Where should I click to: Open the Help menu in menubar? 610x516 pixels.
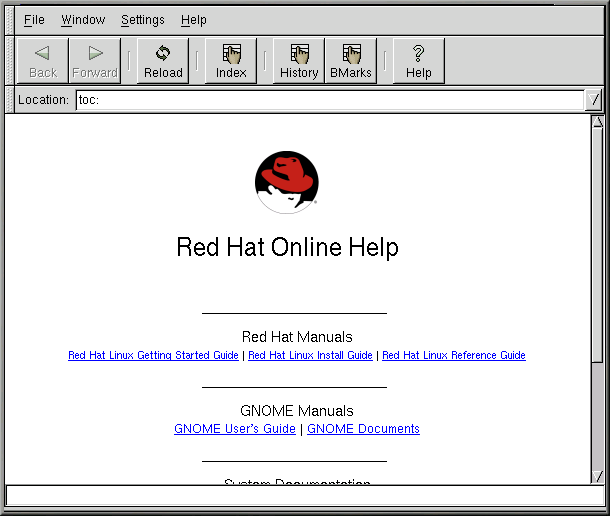pos(194,20)
